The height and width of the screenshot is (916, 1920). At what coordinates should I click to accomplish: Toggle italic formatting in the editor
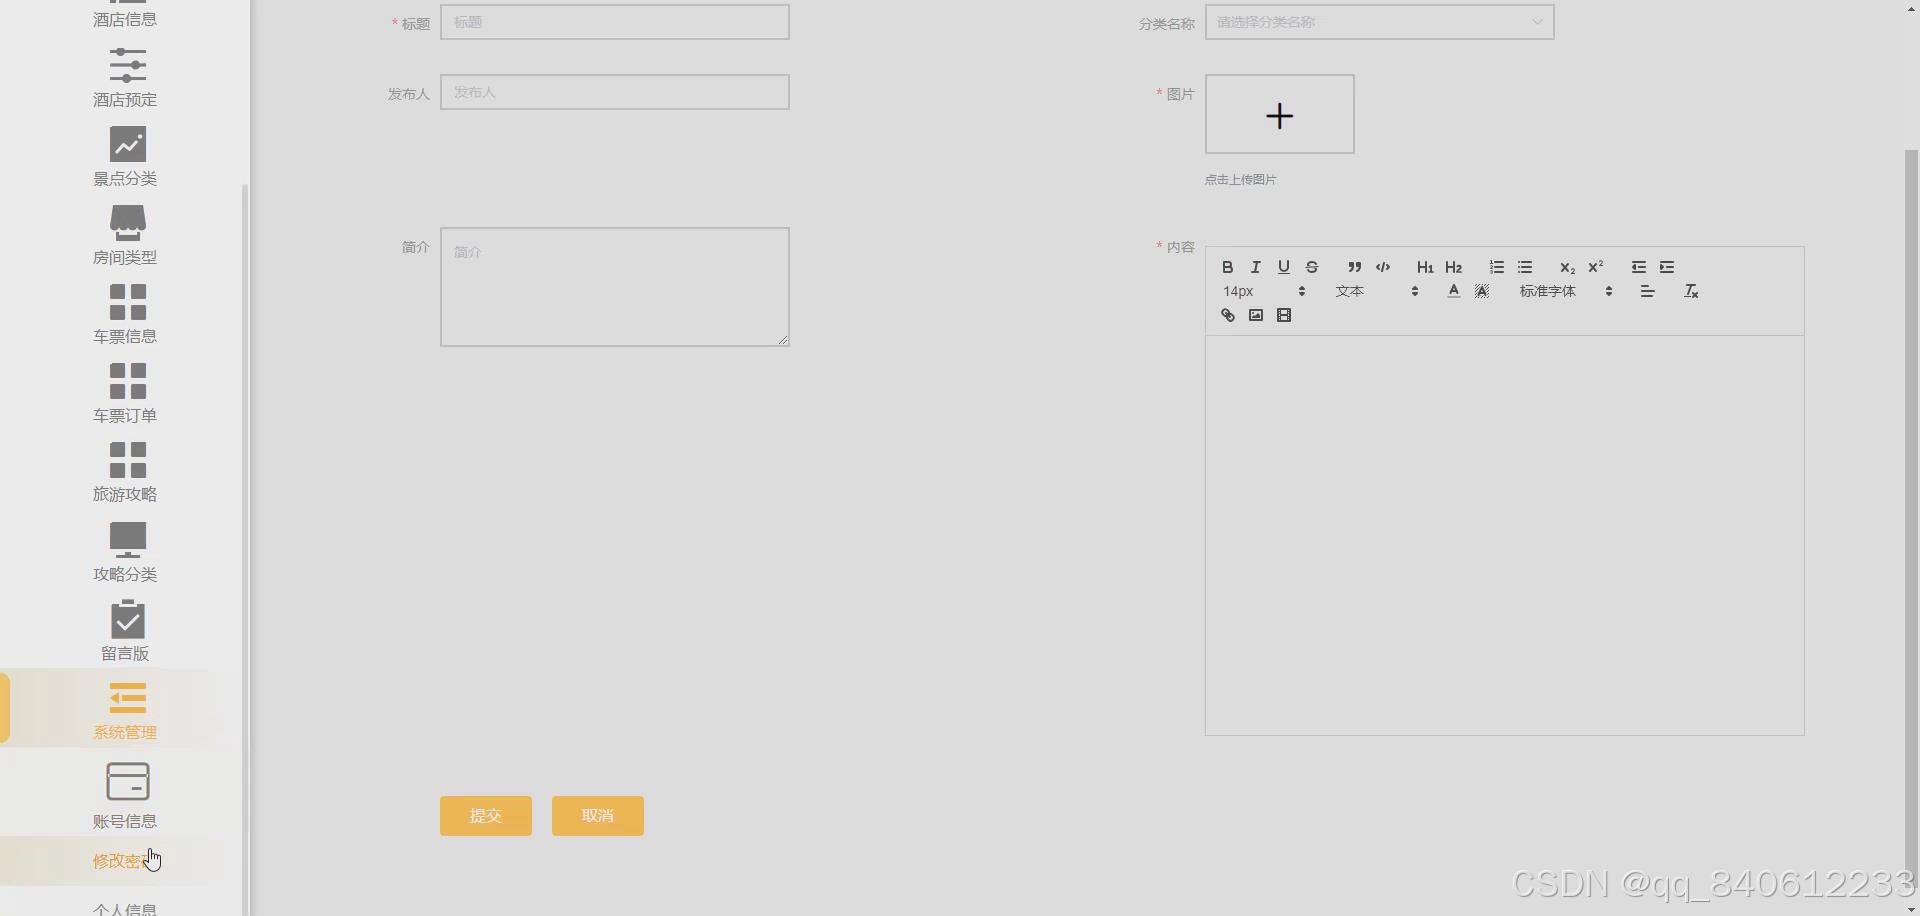(1255, 267)
